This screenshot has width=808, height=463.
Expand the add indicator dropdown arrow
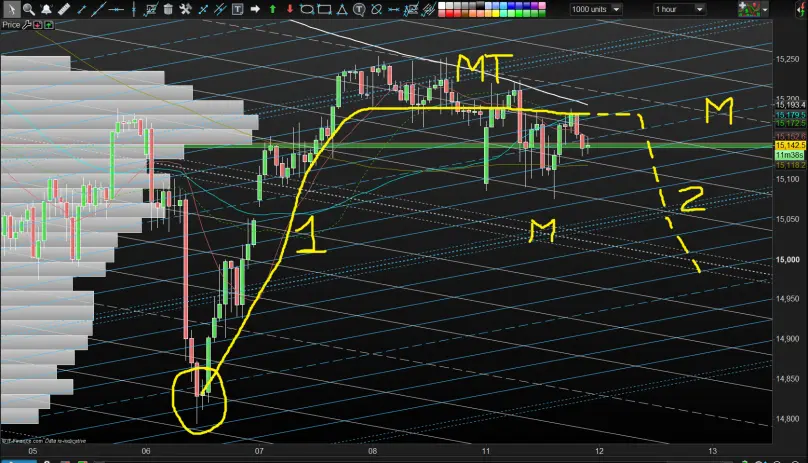(765, 10)
